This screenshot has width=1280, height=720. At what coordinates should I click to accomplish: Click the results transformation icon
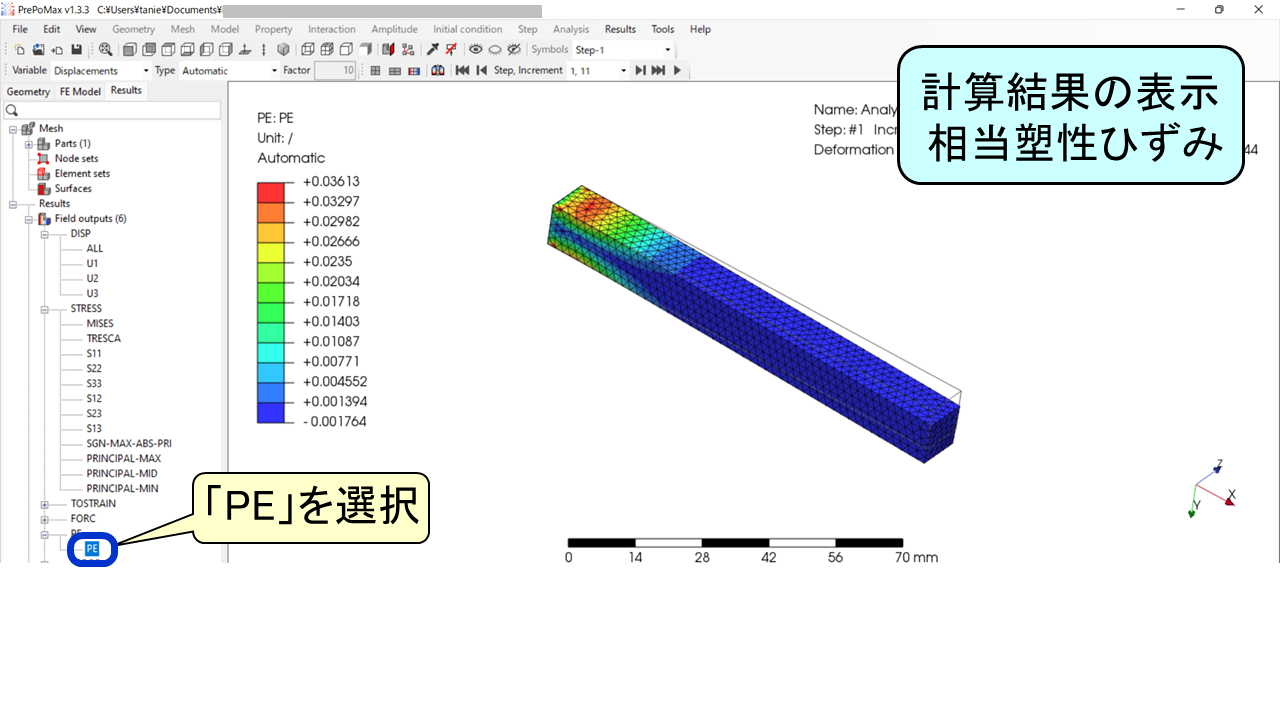pos(438,71)
